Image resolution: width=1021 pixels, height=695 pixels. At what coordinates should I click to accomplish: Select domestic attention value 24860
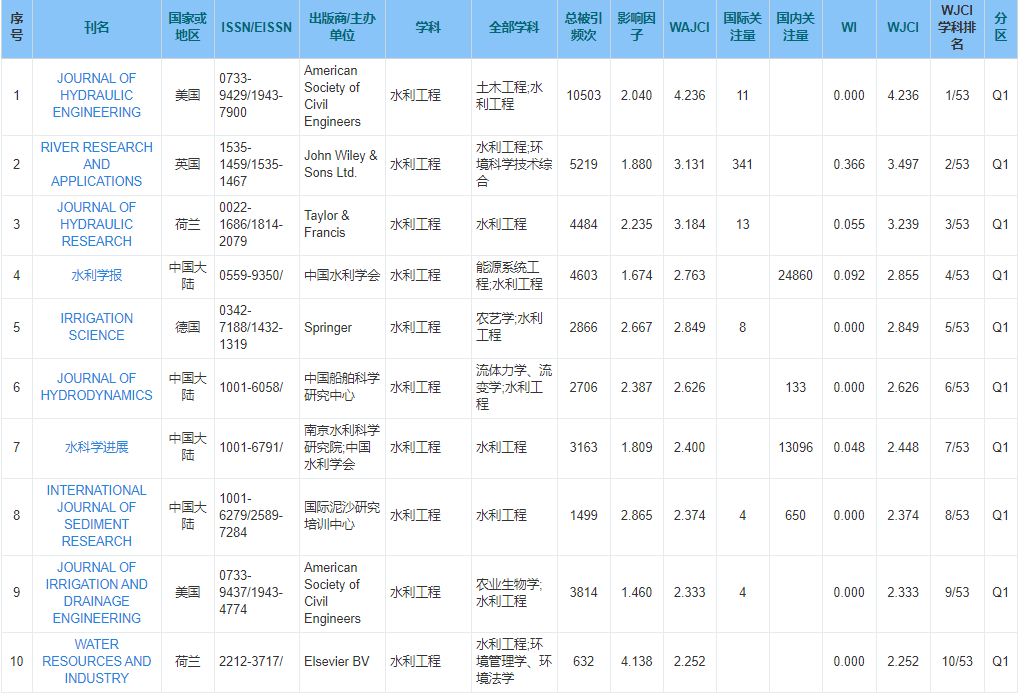[x=796, y=276]
